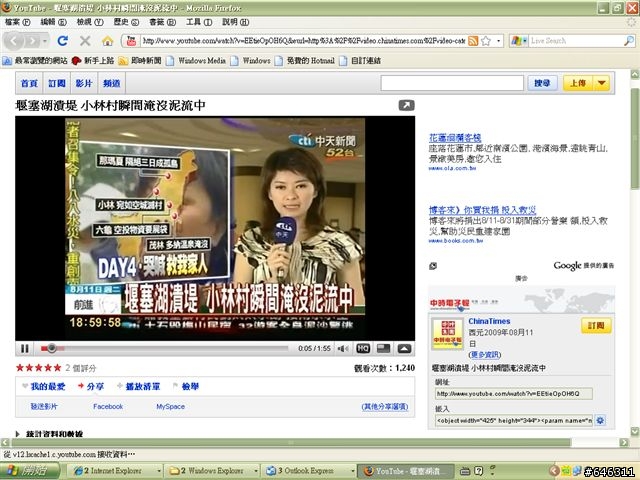Open the 即時新聞 feed bookmark
This screenshot has height=480, width=640.
pos(140,60)
